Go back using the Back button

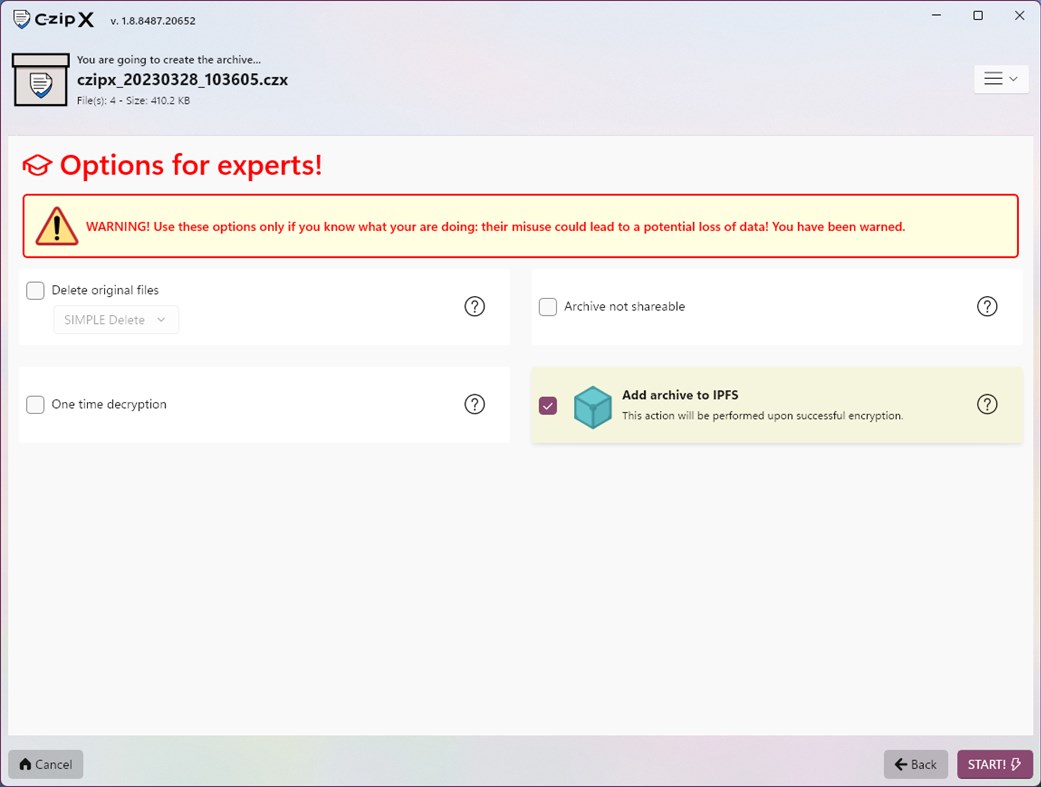coord(915,763)
